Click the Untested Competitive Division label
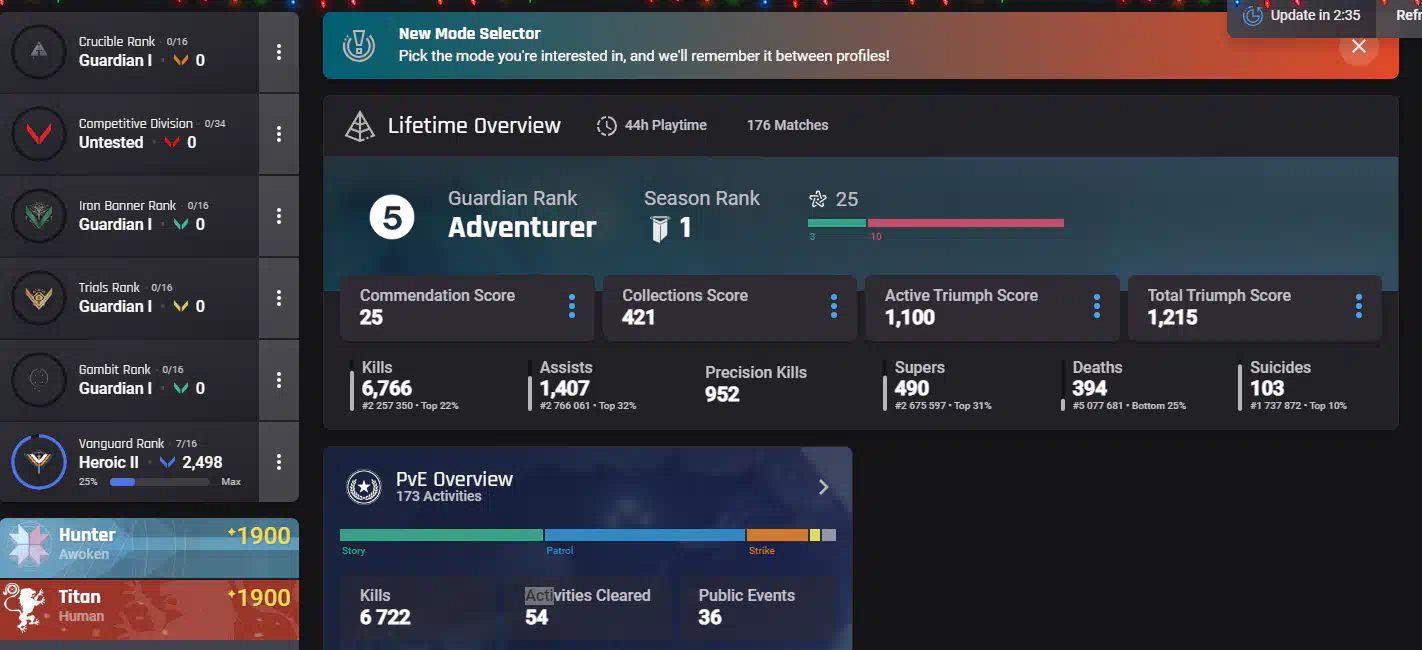This screenshot has height=650, width=1422. [111, 142]
